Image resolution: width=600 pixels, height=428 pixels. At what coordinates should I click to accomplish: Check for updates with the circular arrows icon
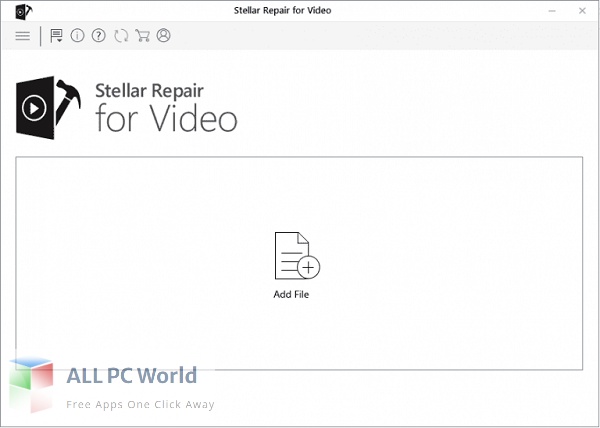pyautogui.click(x=121, y=36)
